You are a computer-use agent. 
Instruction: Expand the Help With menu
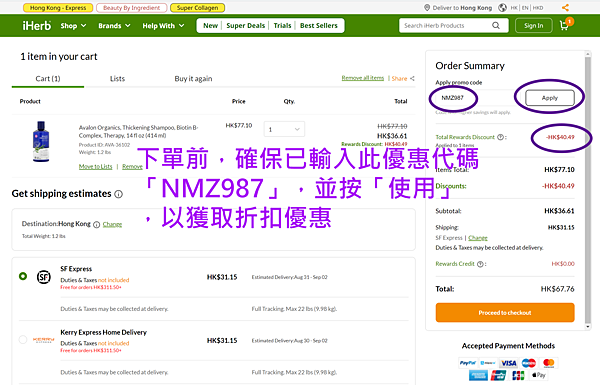click(163, 26)
